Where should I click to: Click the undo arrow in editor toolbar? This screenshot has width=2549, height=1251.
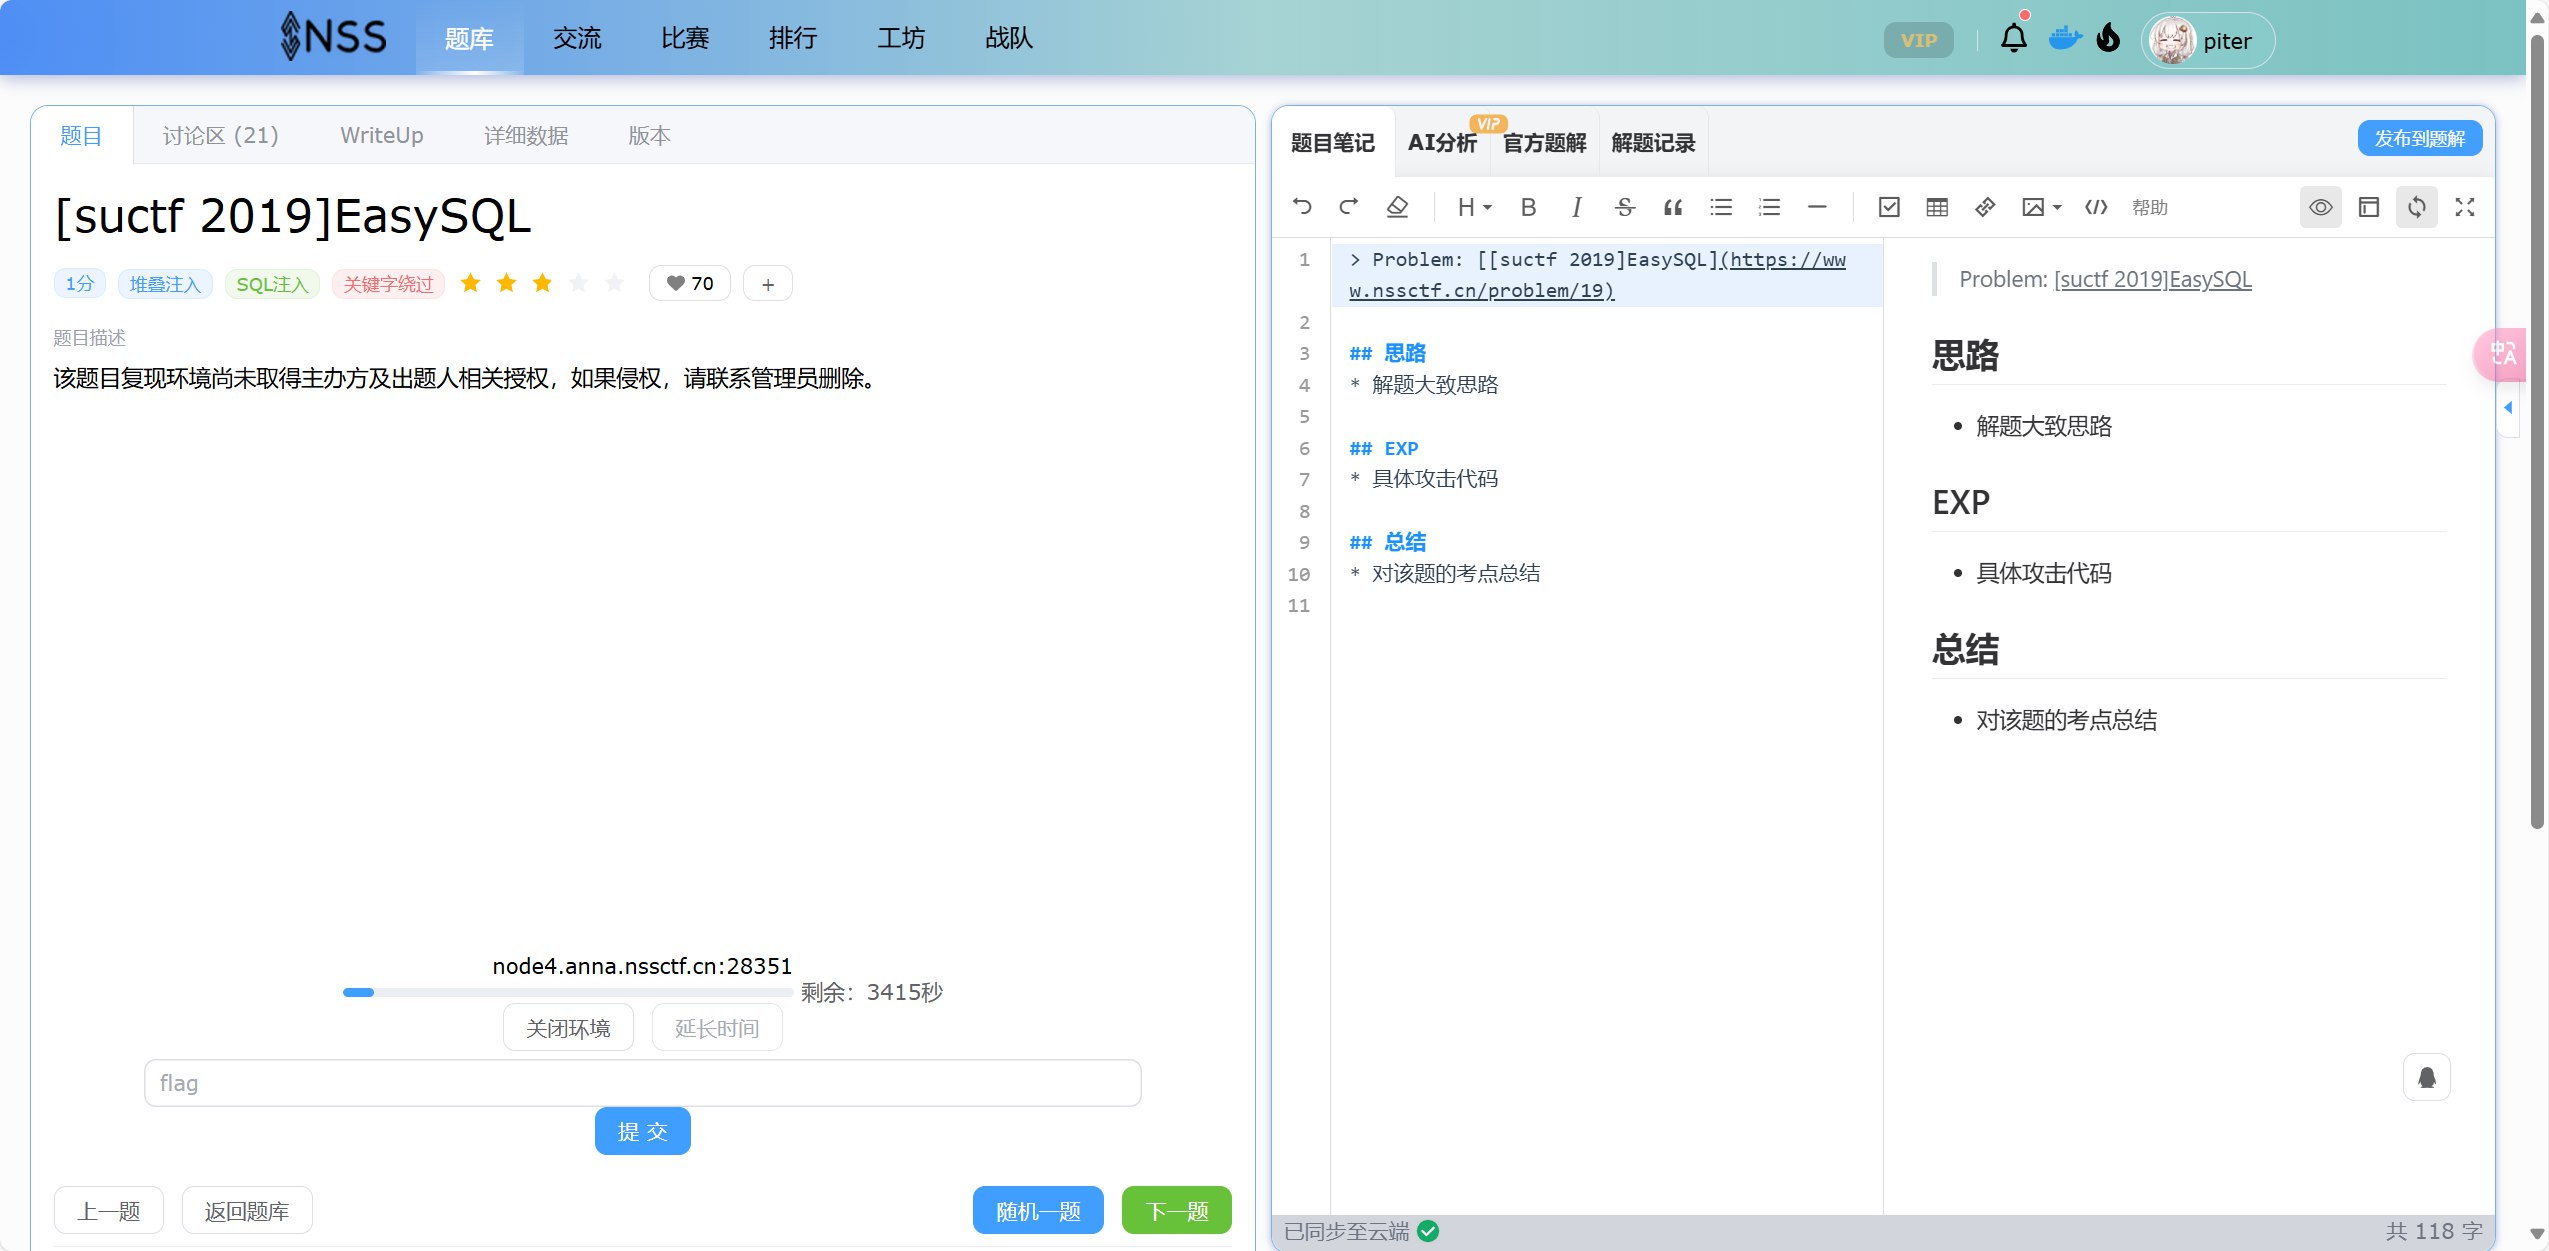tap(1302, 207)
